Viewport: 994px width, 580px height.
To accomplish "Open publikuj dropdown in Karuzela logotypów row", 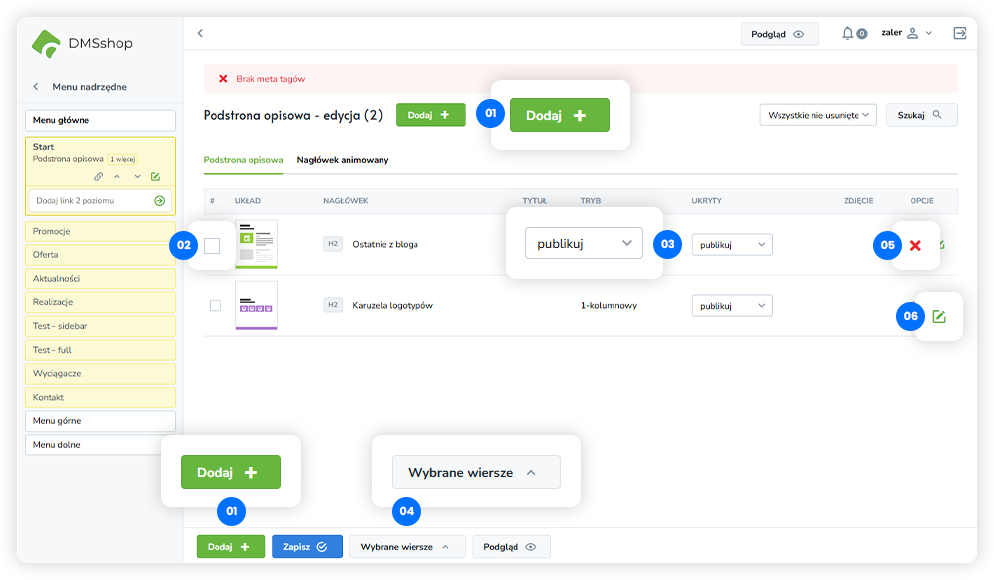I will click(731, 305).
